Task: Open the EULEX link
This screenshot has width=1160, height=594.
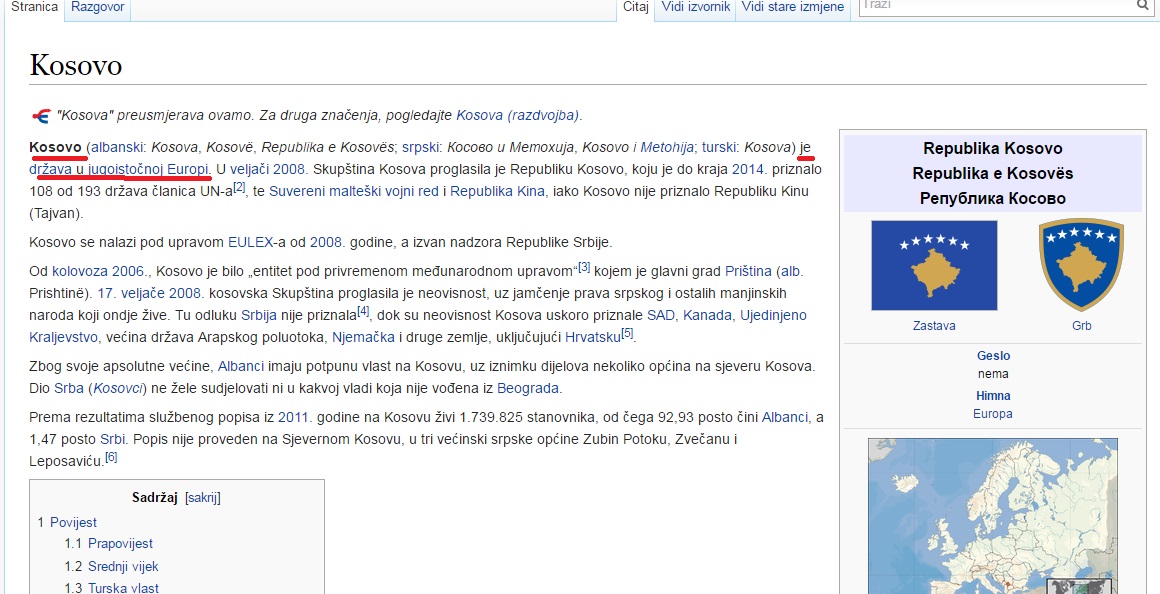Action: [252, 243]
